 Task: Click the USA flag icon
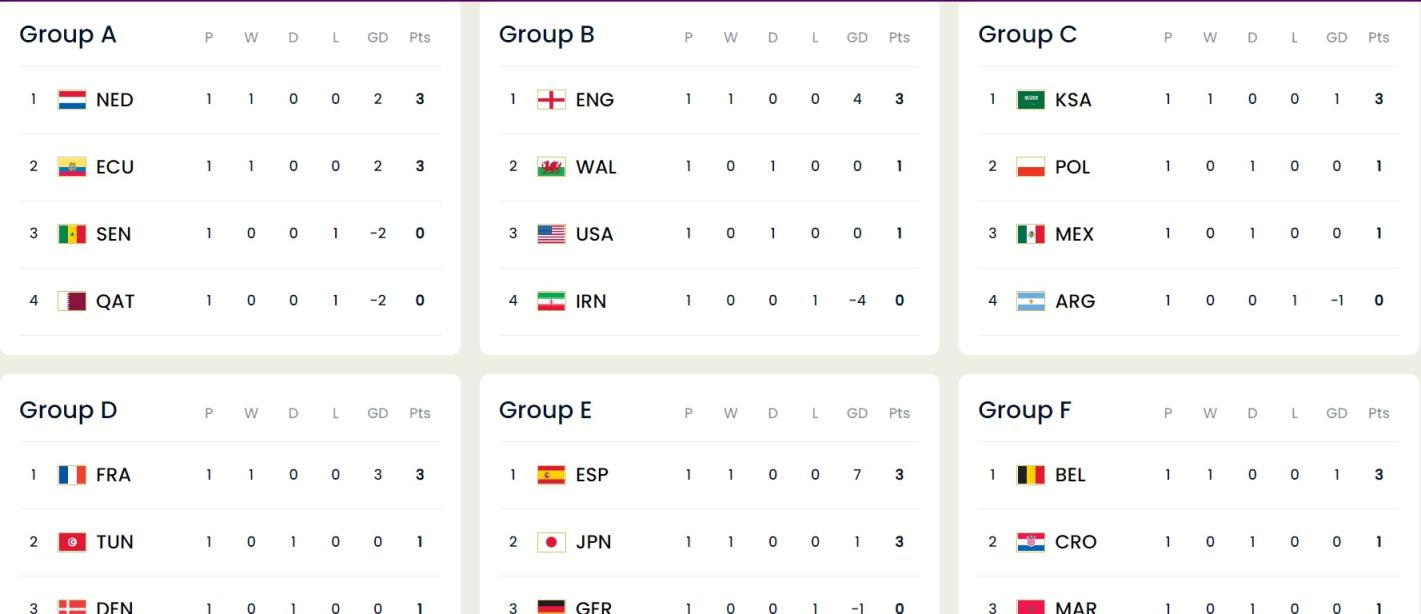click(551, 233)
